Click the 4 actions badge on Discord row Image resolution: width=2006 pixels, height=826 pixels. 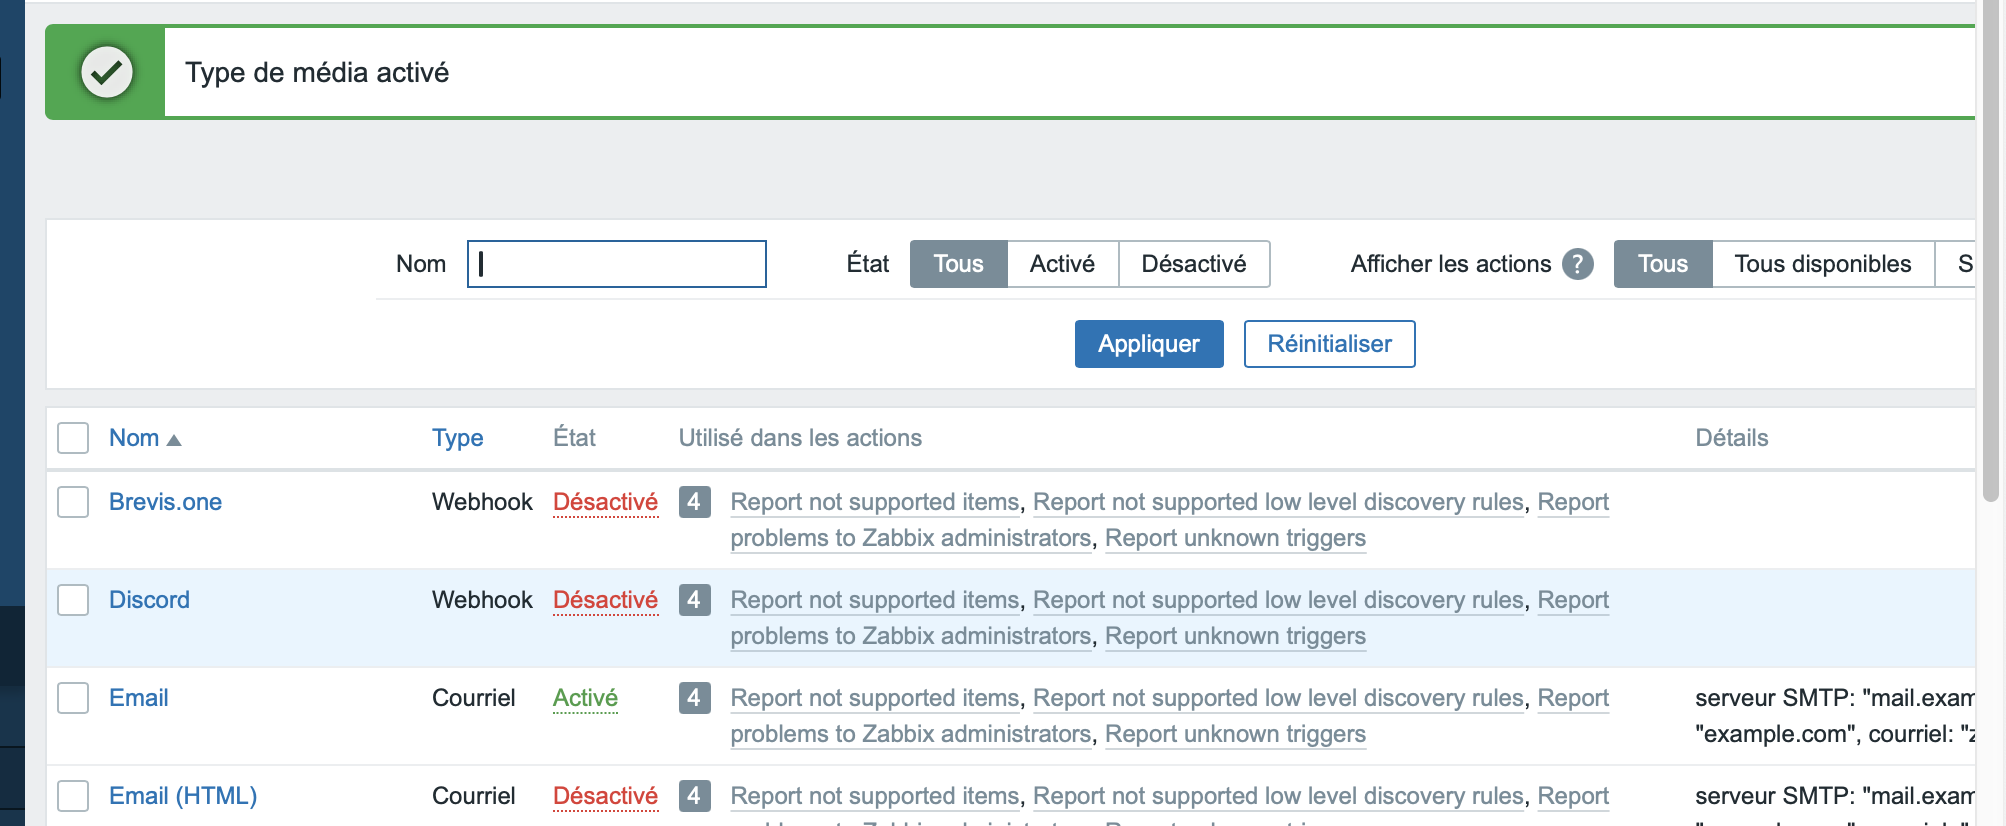(x=694, y=600)
